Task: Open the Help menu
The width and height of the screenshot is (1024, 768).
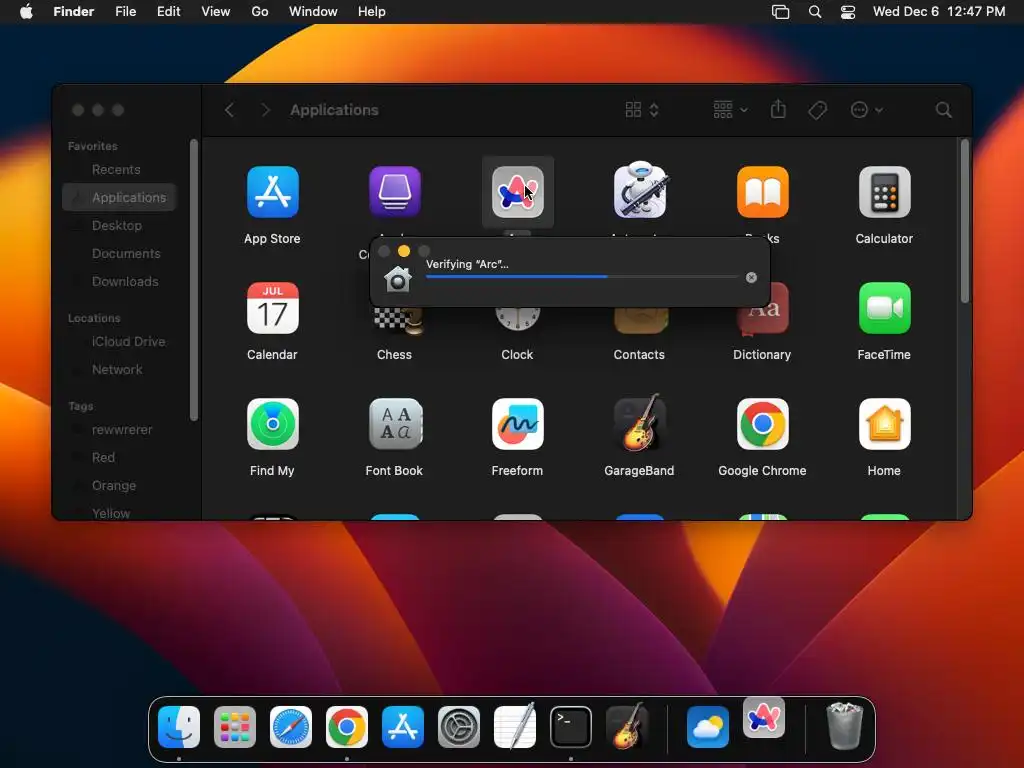Action: click(372, 11)
